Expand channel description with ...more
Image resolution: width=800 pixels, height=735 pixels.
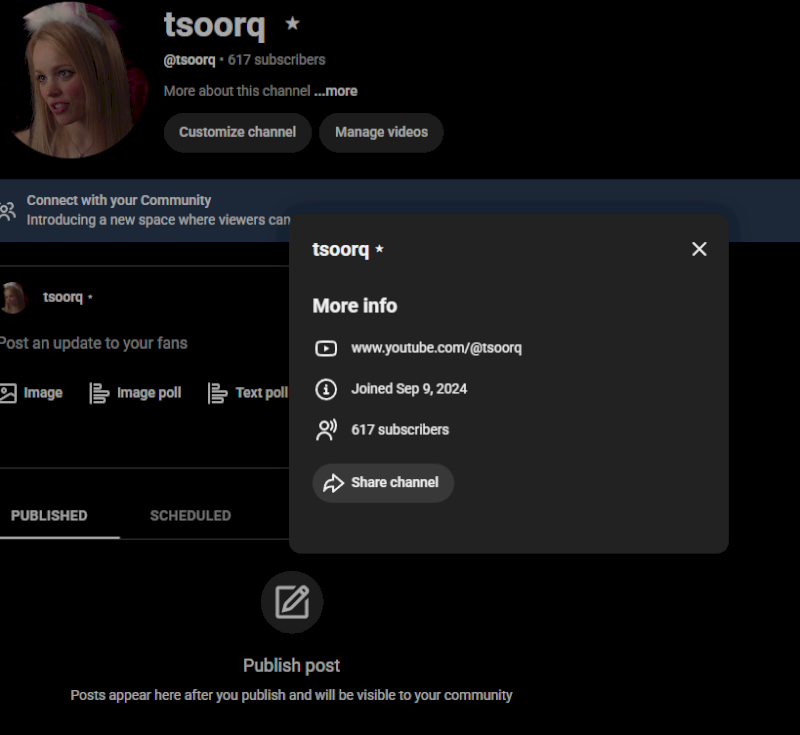(336, 91)
